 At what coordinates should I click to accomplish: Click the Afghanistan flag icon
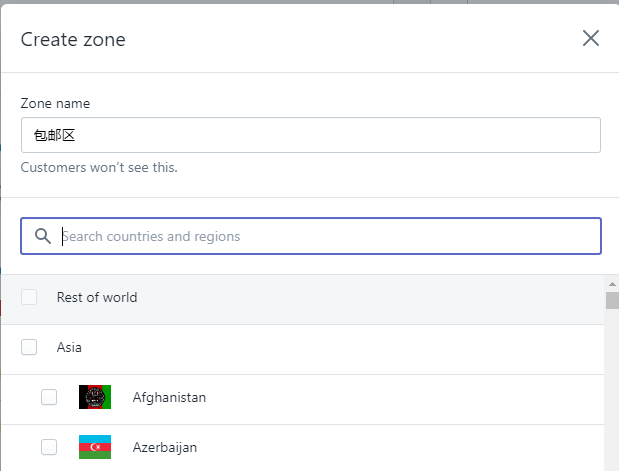[95, 397]
